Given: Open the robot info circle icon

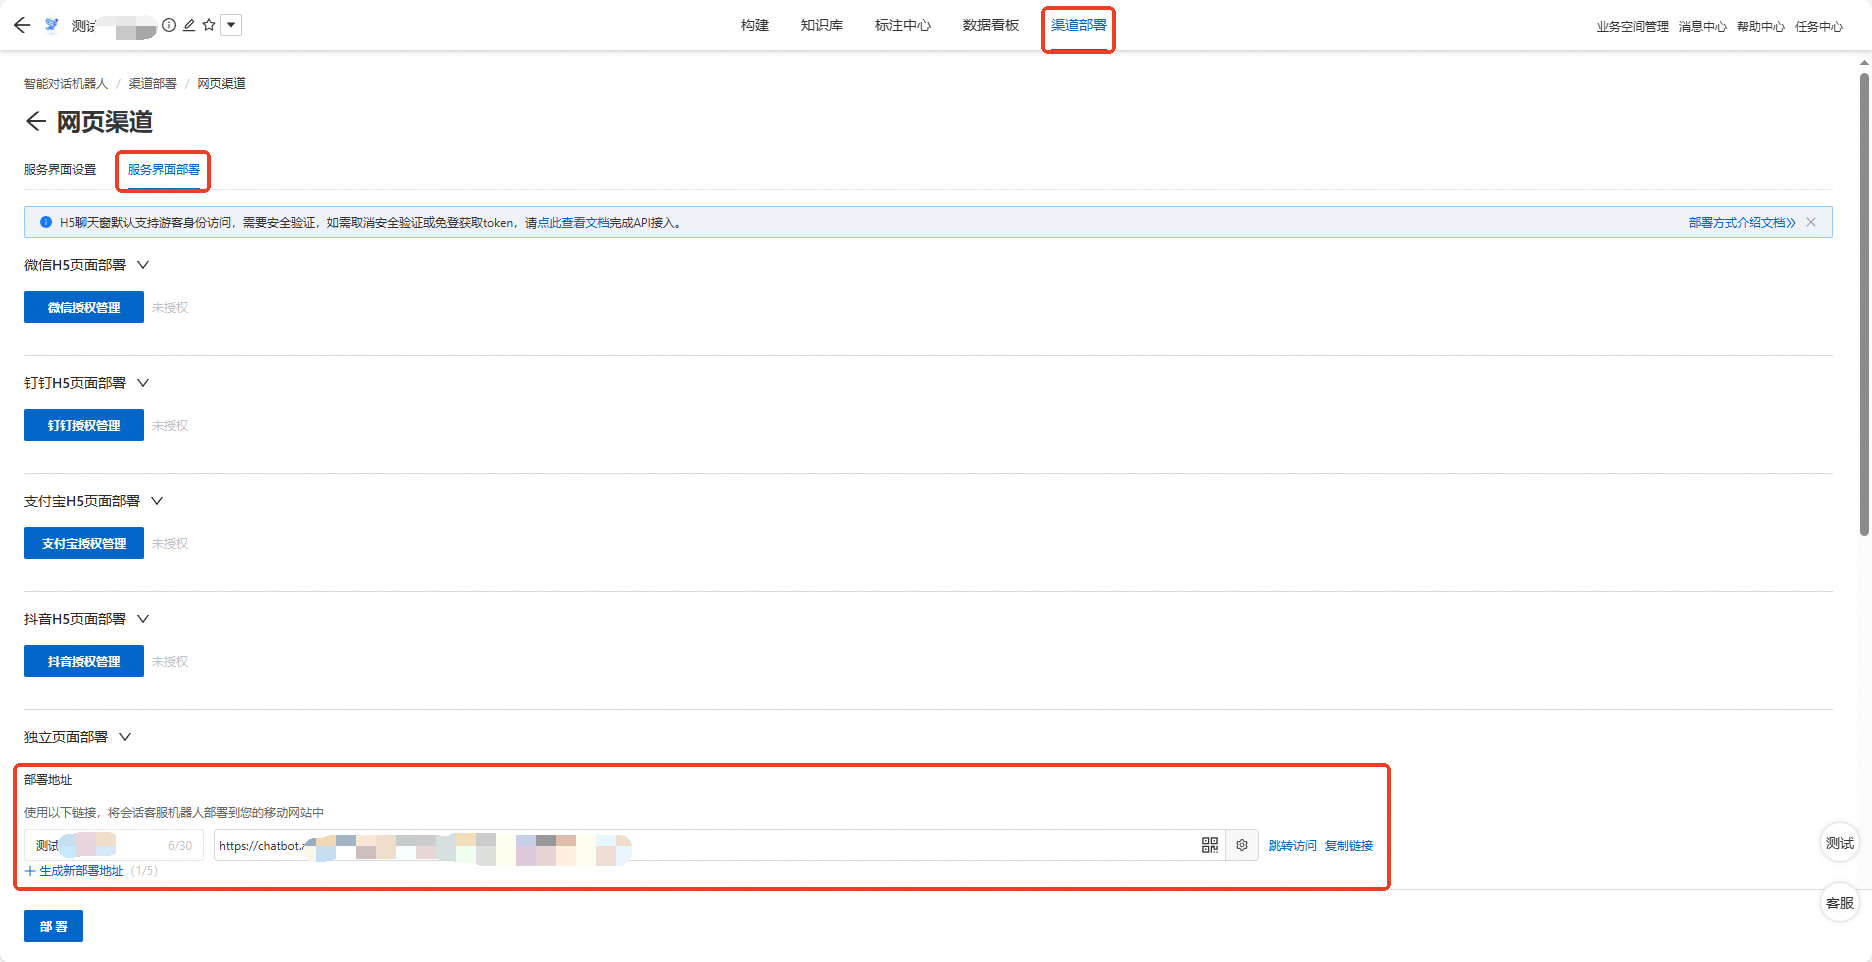Looking at the screenshot, I should point(169,25).
